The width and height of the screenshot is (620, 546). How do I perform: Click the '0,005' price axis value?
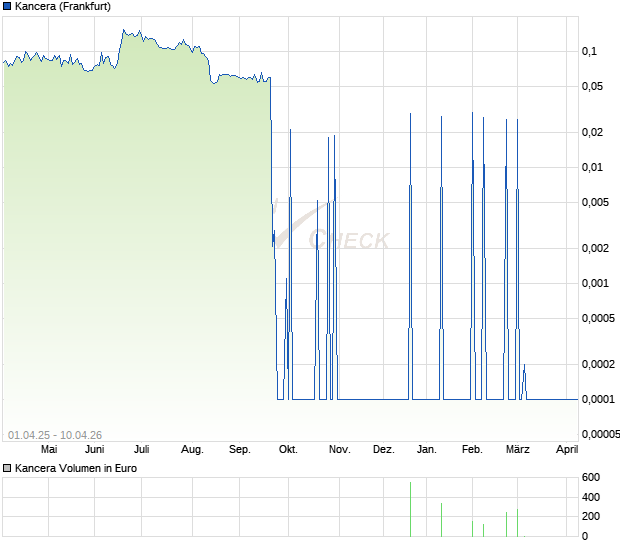click(595, 202)
